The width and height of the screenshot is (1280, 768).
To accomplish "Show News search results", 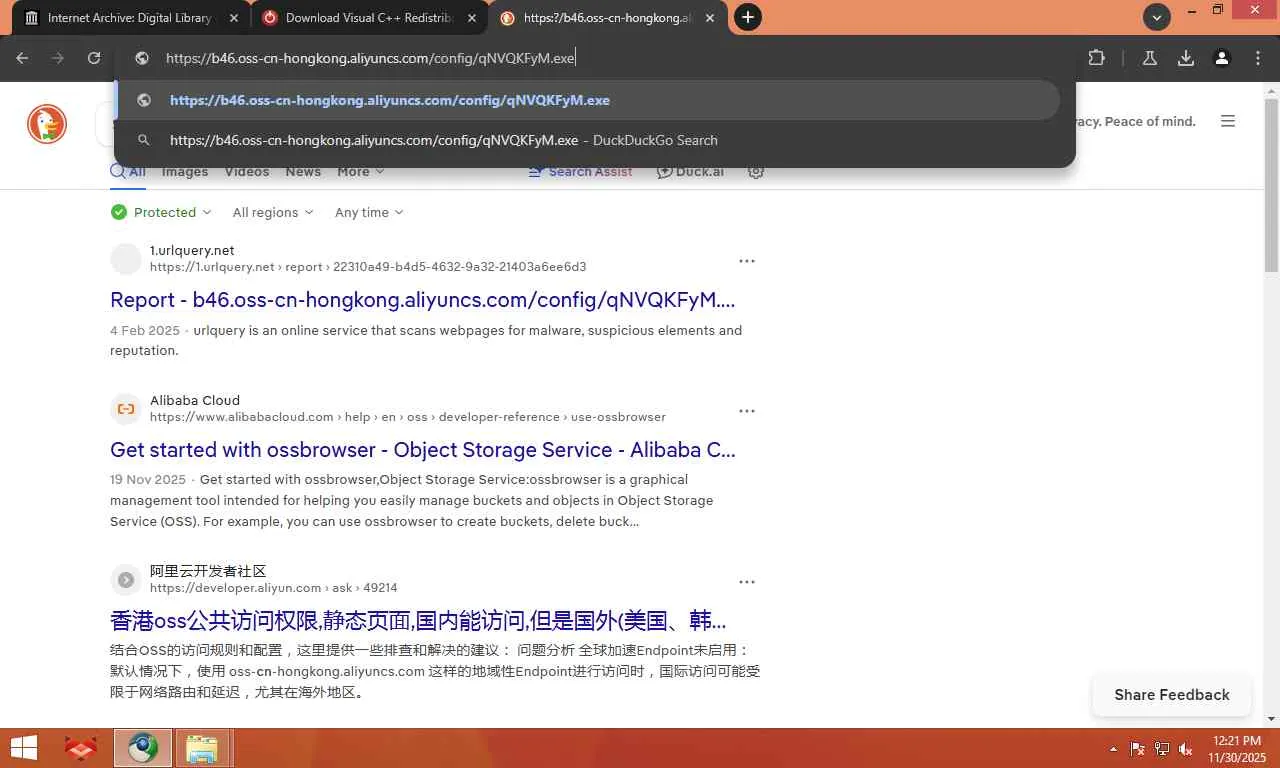I will 303,172.
